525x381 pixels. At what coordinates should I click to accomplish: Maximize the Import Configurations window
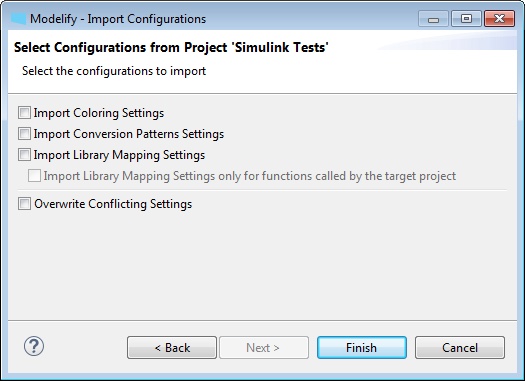pos(466,19)
